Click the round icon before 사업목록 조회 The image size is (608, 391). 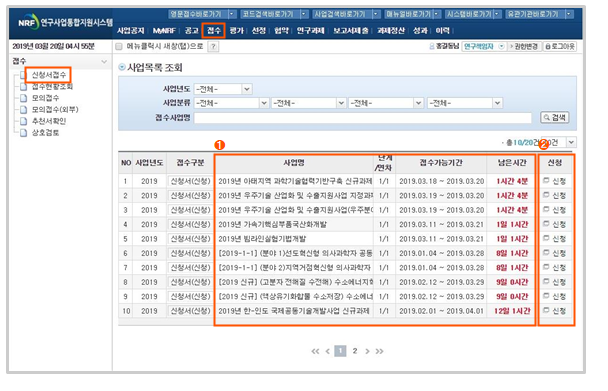point(122,67)
